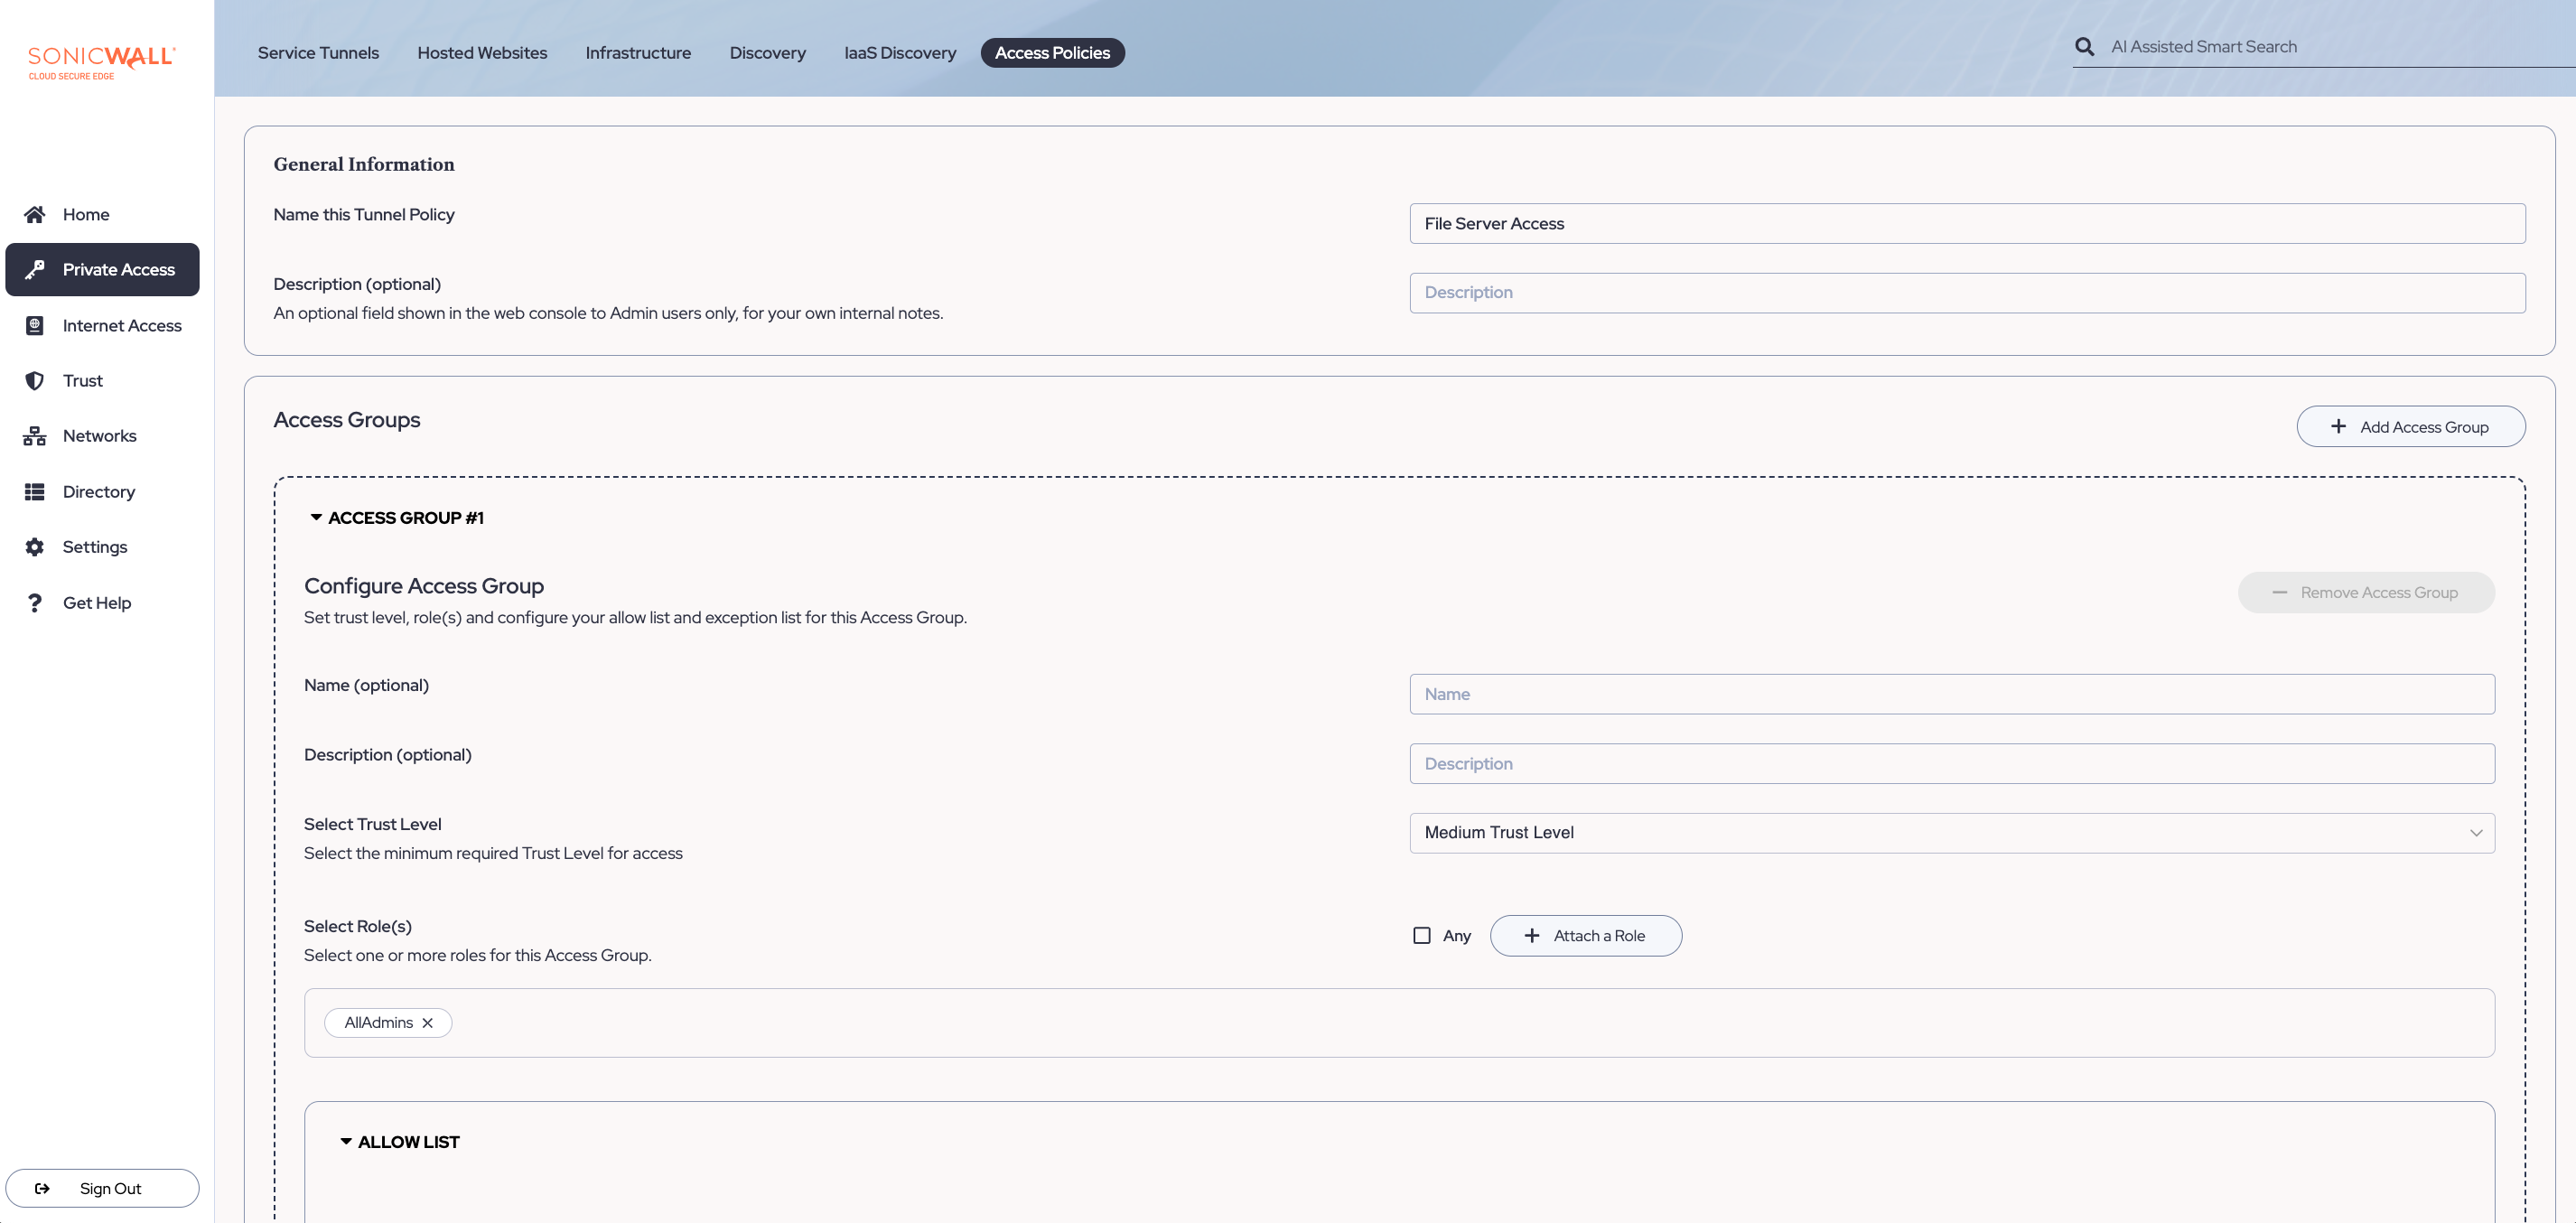Click the Networks topology icon
The height and width of the screenshot is (1223, 2576).
35,436
